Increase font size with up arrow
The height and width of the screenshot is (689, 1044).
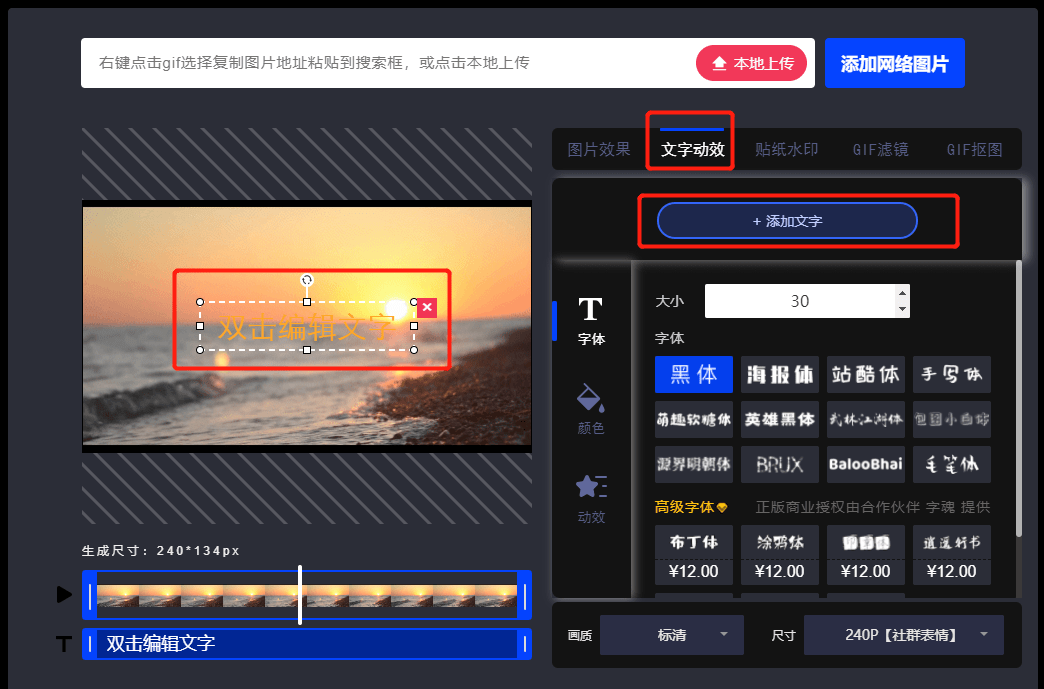(x=903, y=294)
